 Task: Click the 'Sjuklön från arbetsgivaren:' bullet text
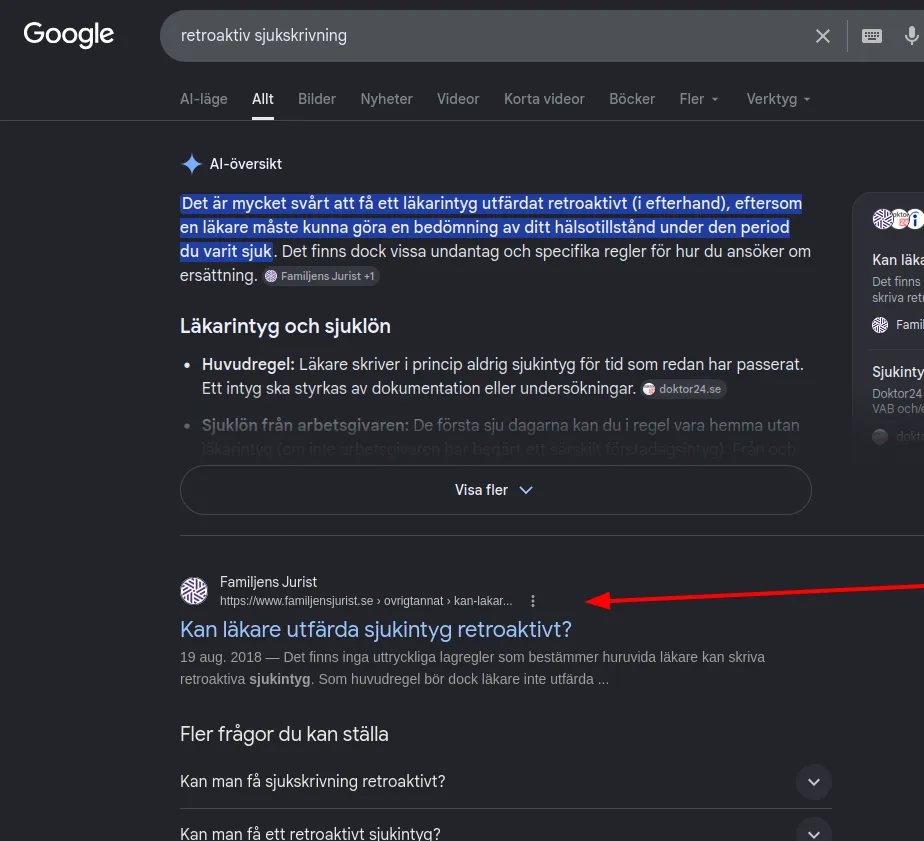click(305, 425)
